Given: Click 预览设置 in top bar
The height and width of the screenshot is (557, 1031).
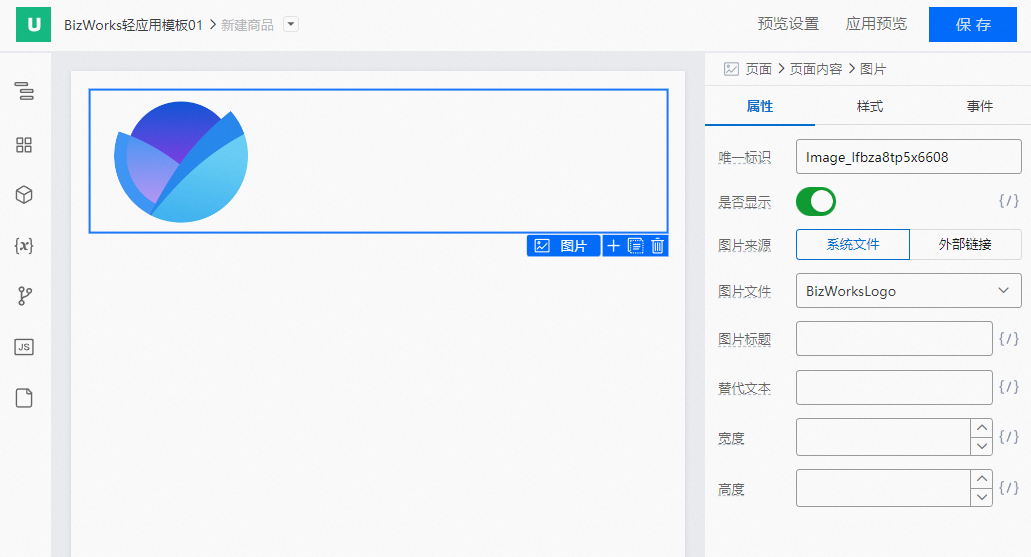Looking at the screenshot, I should [x=788, y=24].
